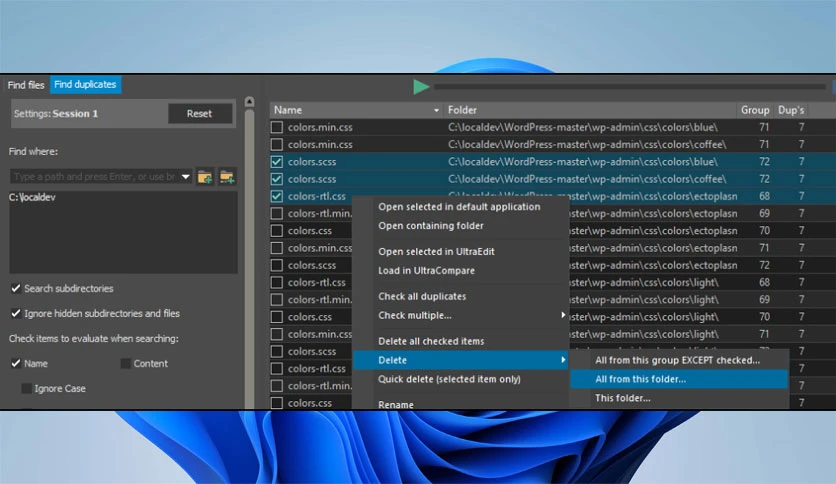Sort by the Group column header

coord(755,110)
